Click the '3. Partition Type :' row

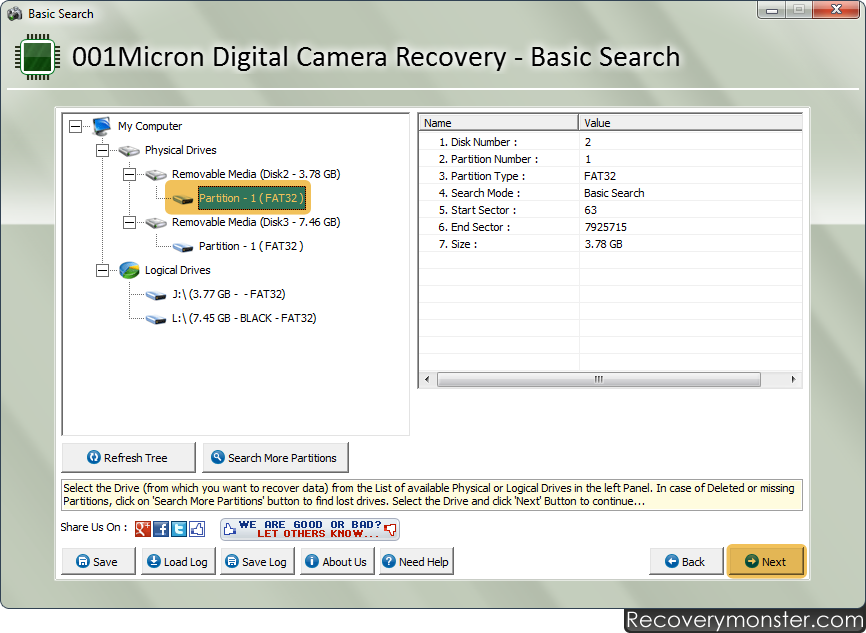pos(610,176)
